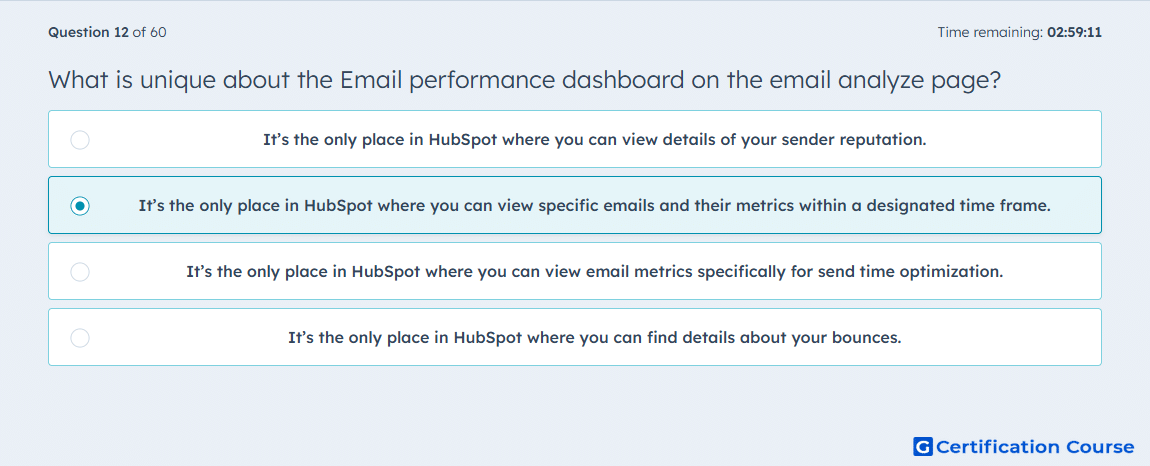Screen dimensions: 1150x466
Task: Click the "of 60" question count text
Action: [149, 32]
